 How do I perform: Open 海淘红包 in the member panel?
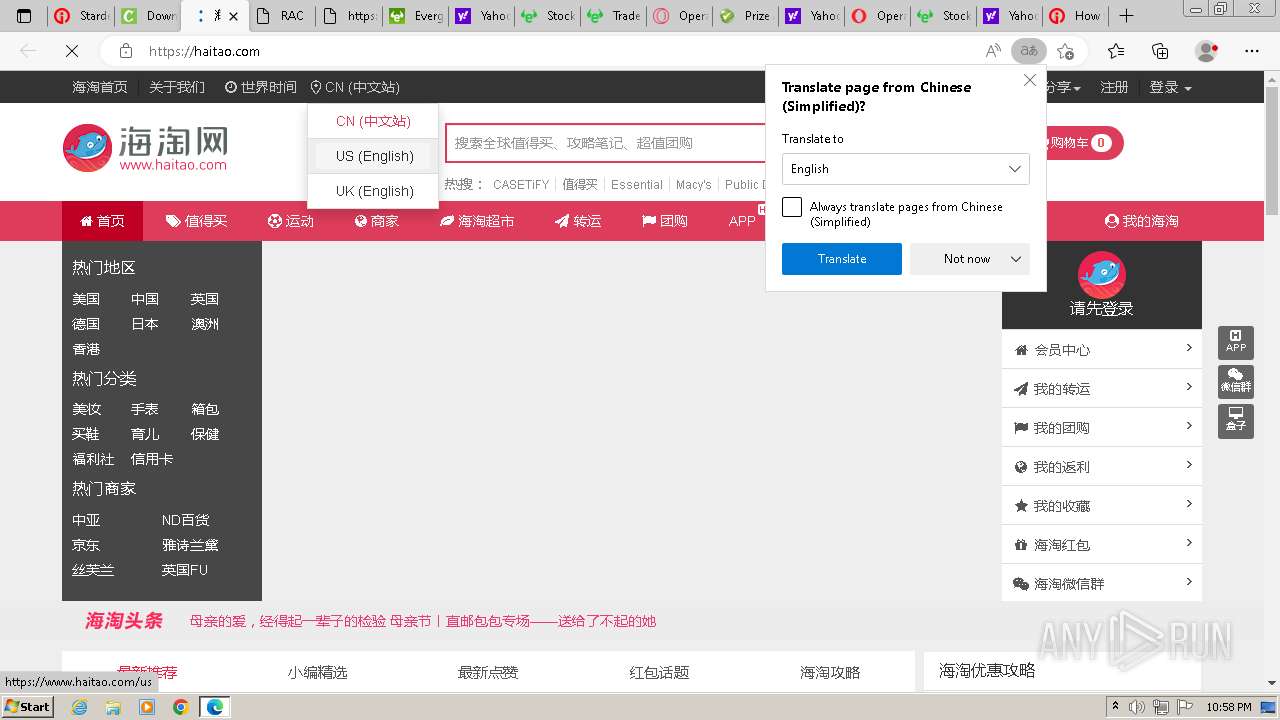coord(1101,545)
